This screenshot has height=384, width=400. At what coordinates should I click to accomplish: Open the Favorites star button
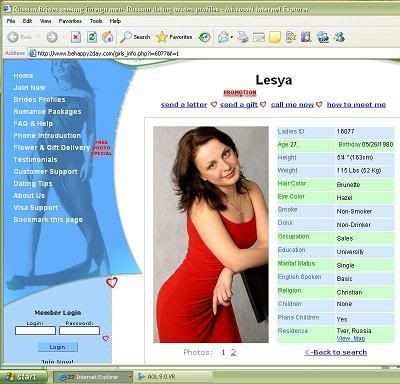[174, 37]
